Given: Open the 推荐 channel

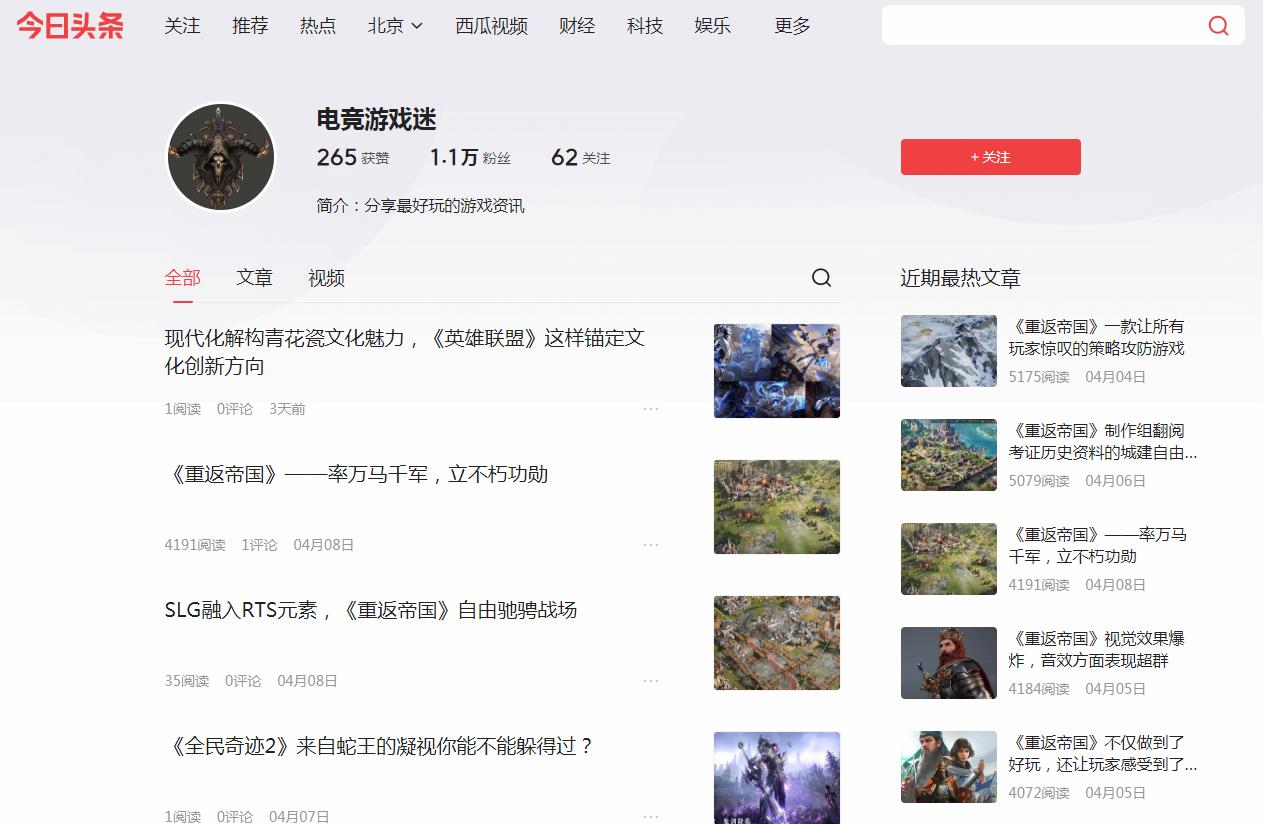Looking at the screenshot, I should click(250, 26).
